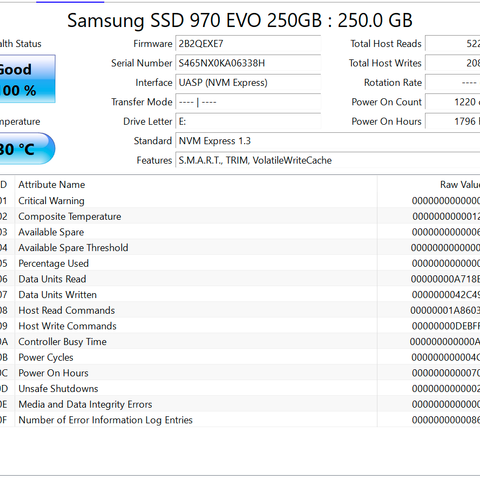Viewport: 480px width, 480px height.
Task: Click the Features field with S.M.A.R.T., TRIM
Action: [x=328, y=160]
